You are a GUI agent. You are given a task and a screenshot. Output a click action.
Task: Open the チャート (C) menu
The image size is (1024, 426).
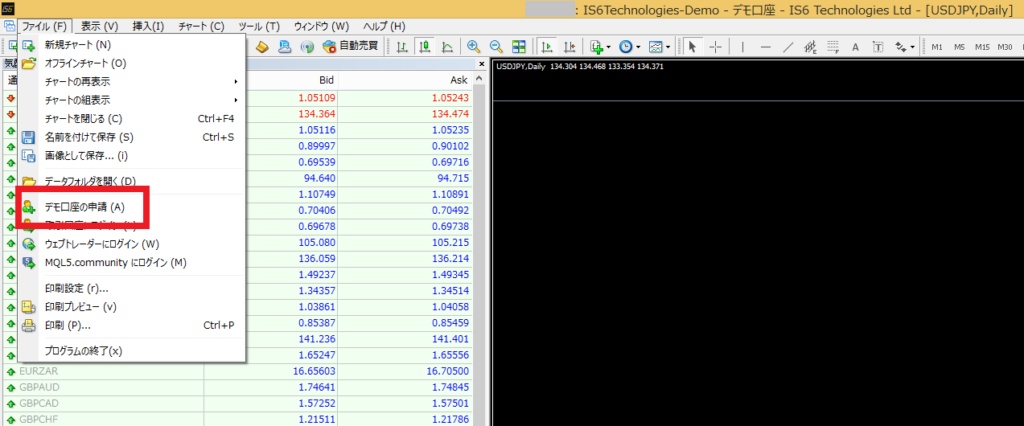coord(201,27)
